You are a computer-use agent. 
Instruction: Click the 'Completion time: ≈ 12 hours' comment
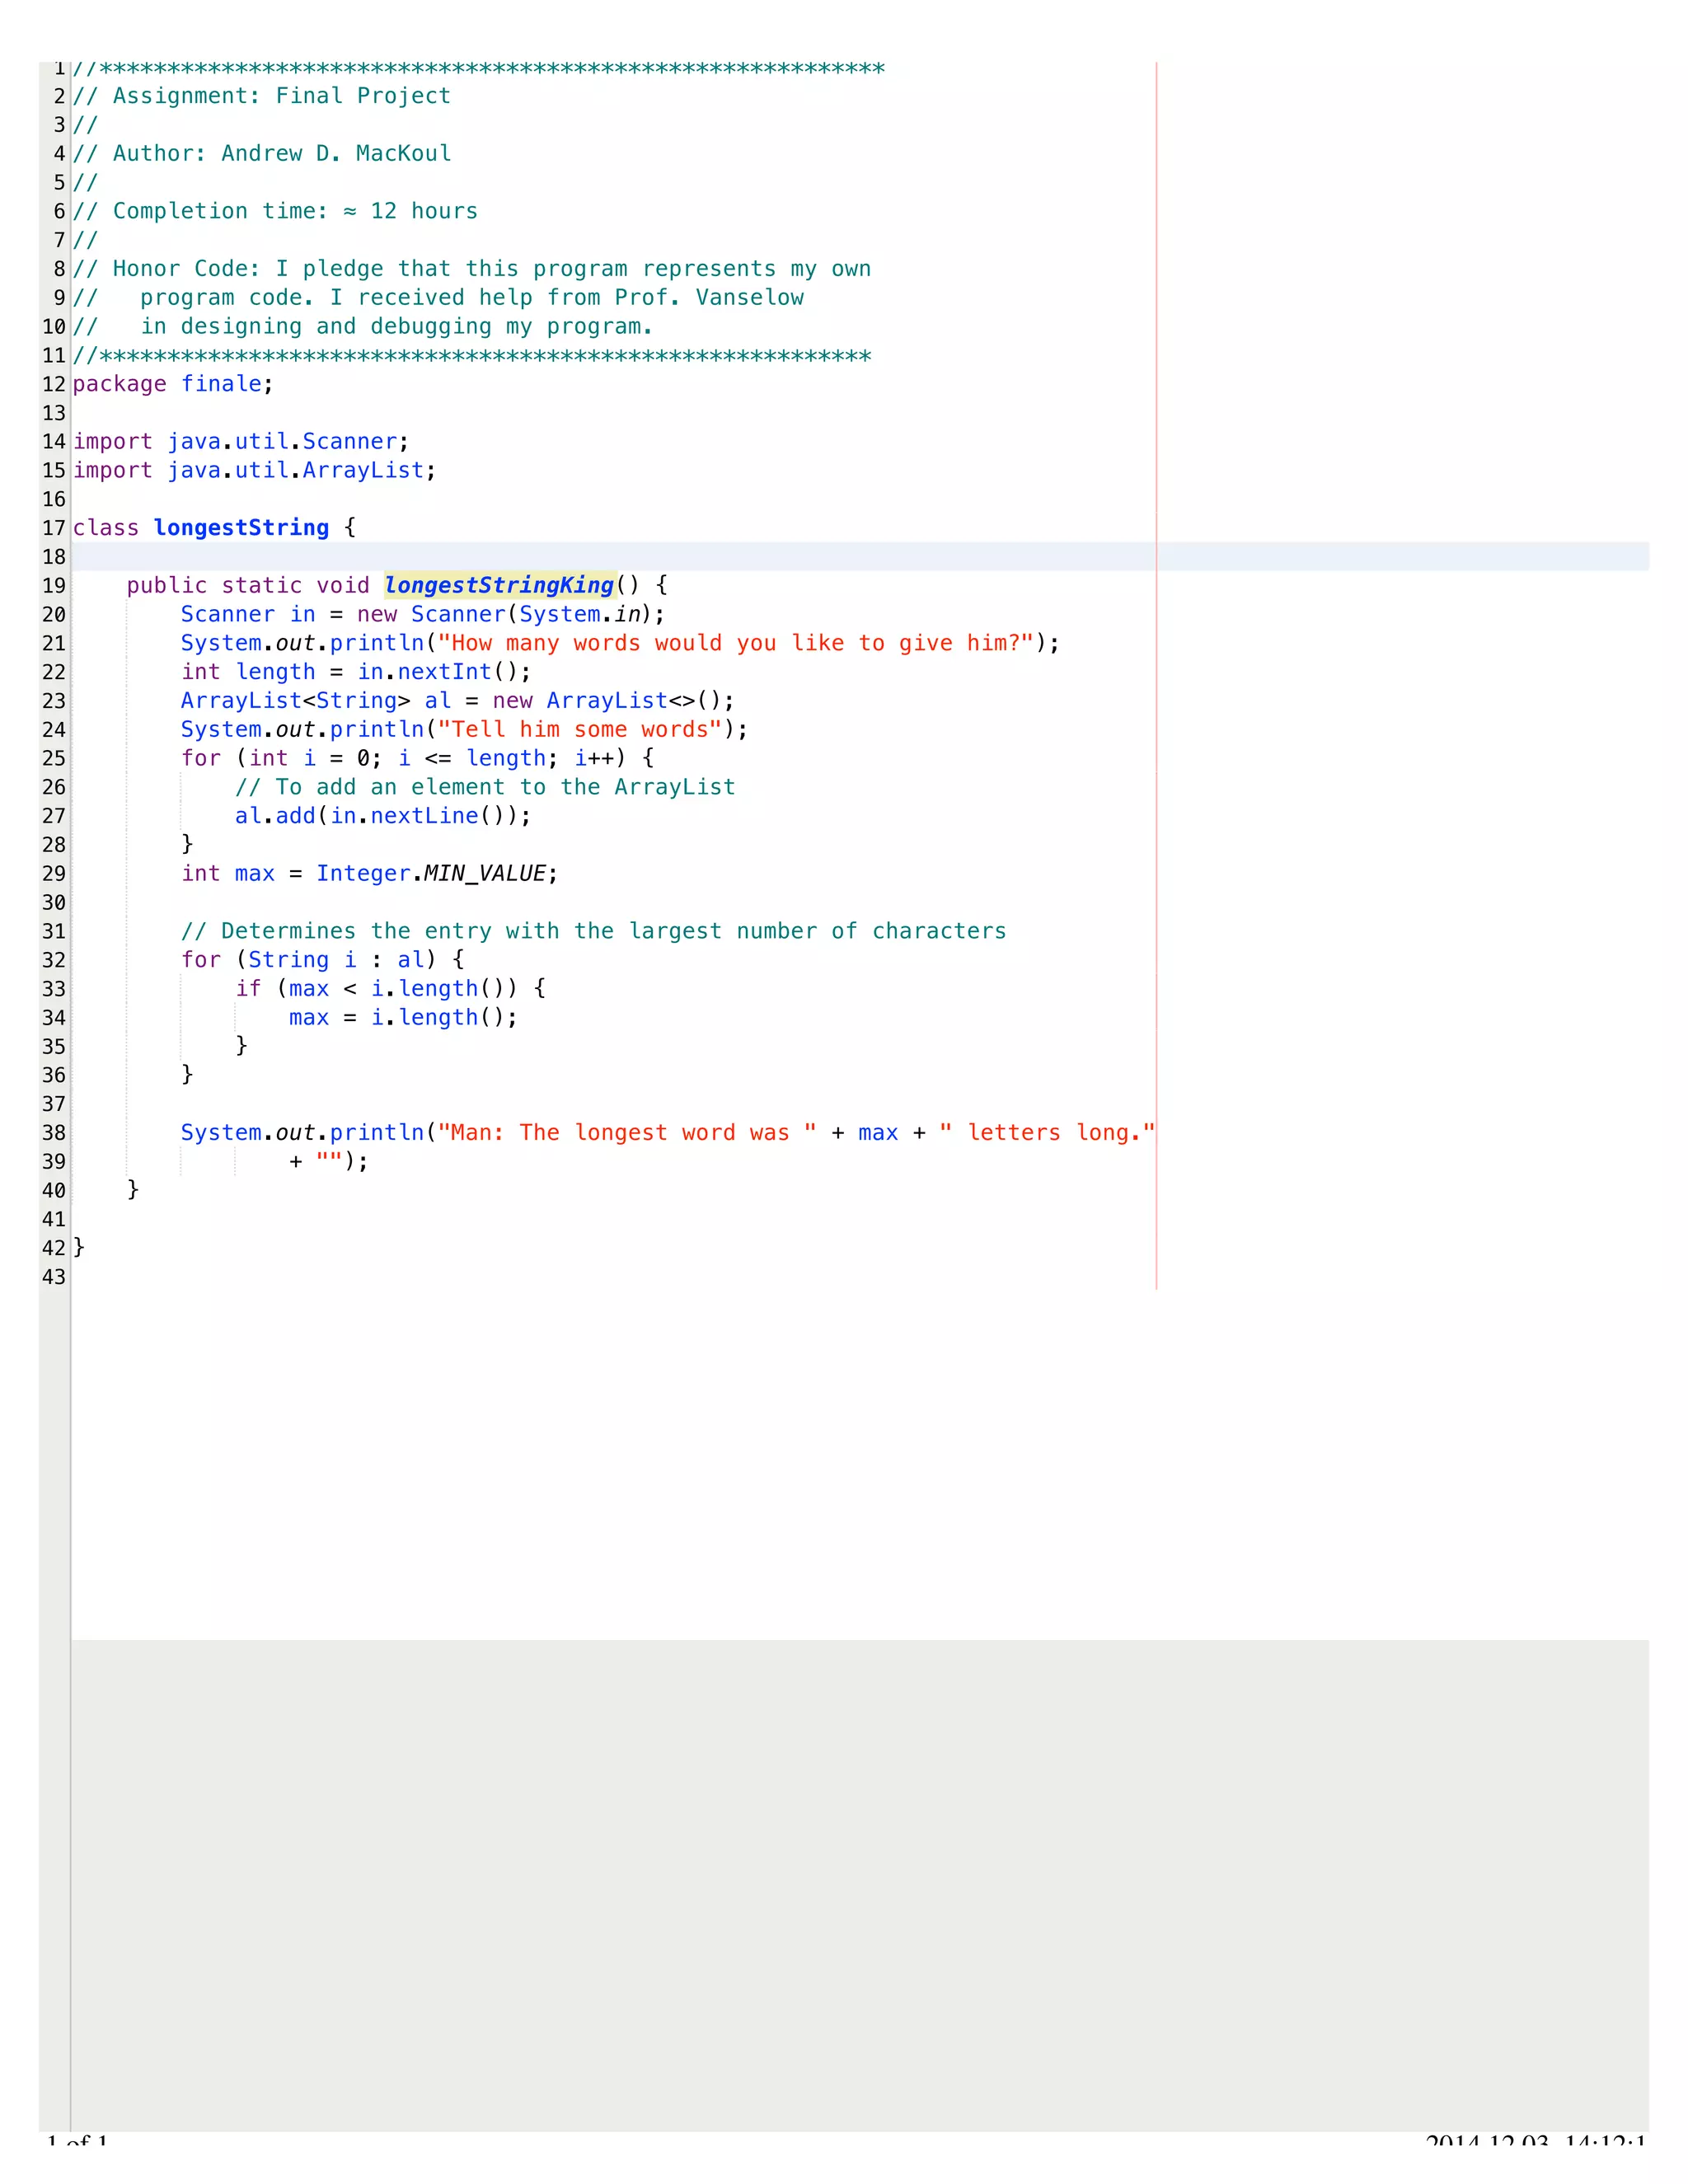[295, 211]
